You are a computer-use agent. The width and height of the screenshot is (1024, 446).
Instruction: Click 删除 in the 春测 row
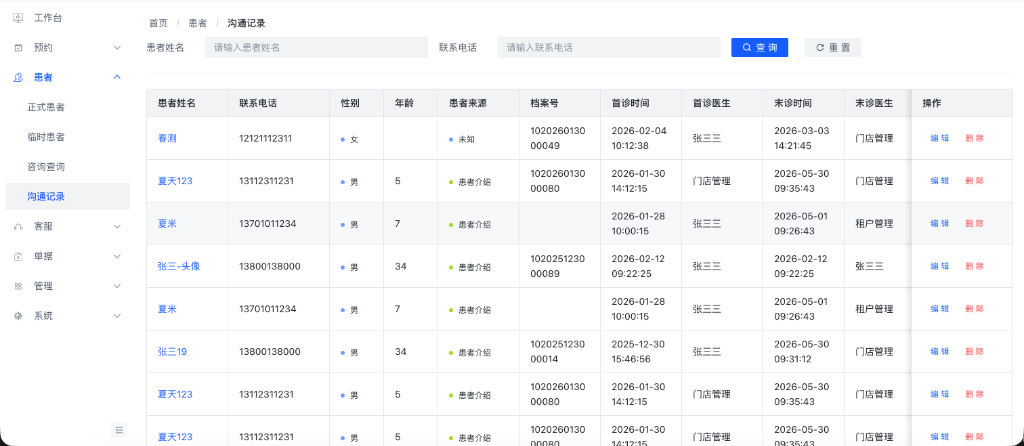click(x=974, y=138)
